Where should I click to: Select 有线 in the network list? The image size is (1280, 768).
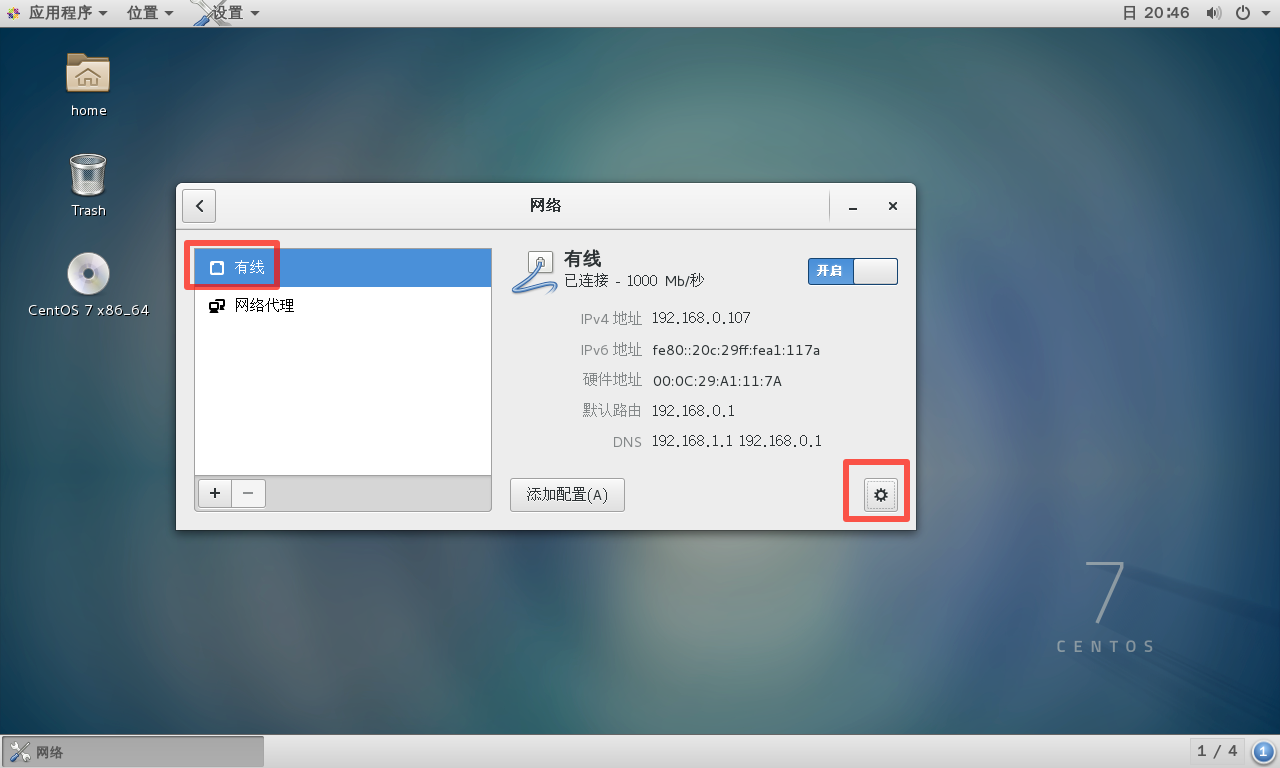click(343, 268)
